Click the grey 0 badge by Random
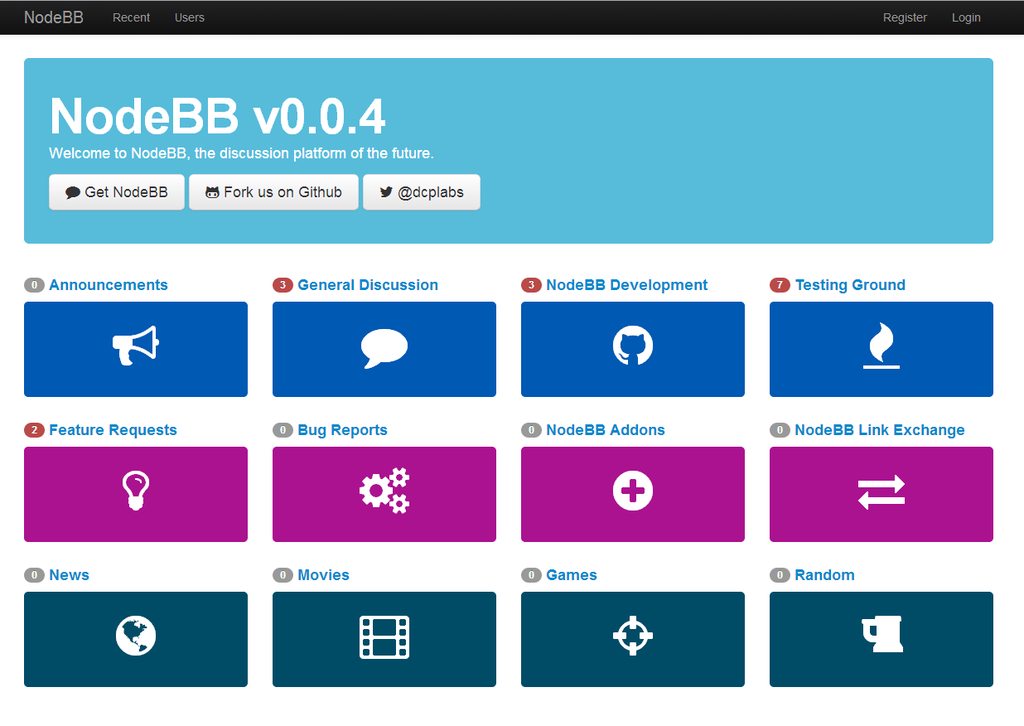1024x726 pixels. click(780, 575)
